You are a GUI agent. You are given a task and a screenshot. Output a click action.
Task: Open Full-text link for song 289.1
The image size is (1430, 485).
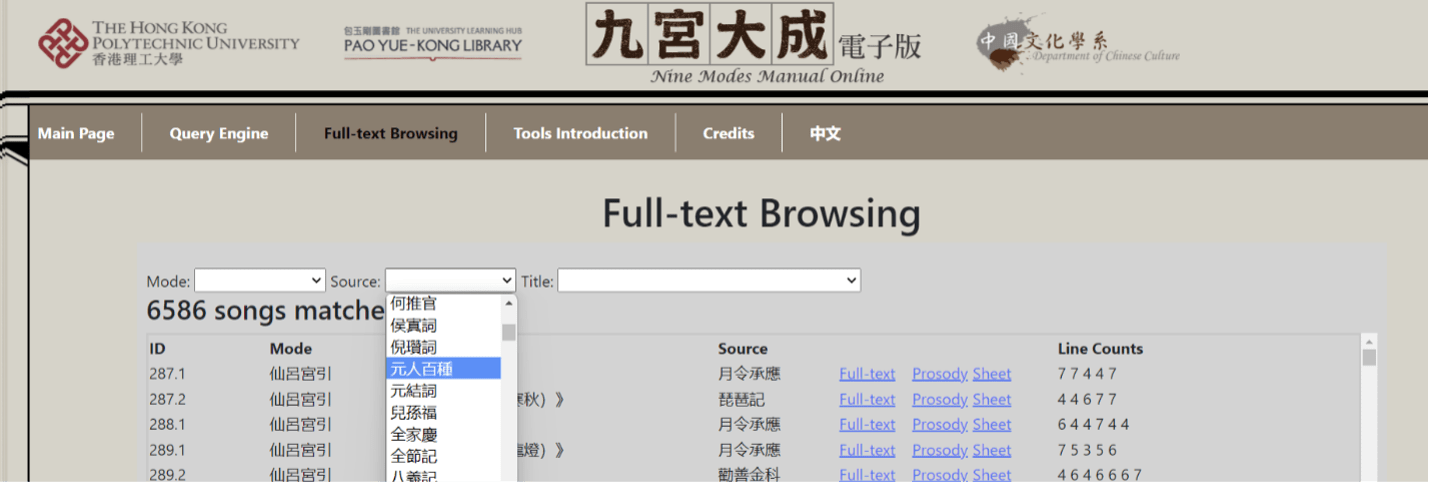pyautogui.click(x=867, y=450)
